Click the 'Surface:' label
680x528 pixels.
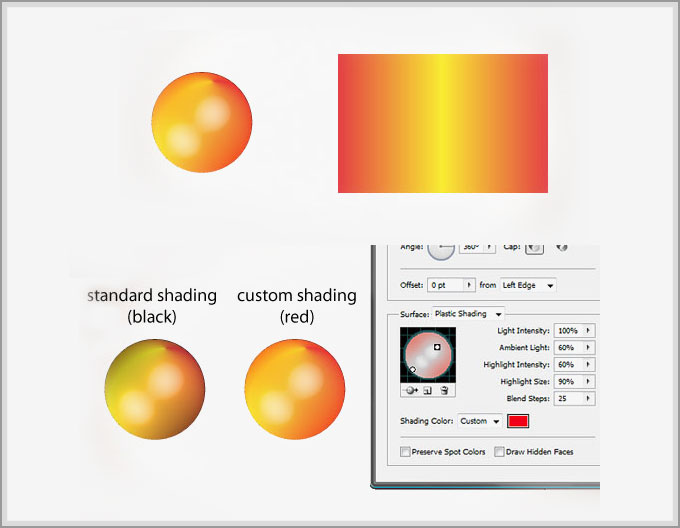[415, 314]
